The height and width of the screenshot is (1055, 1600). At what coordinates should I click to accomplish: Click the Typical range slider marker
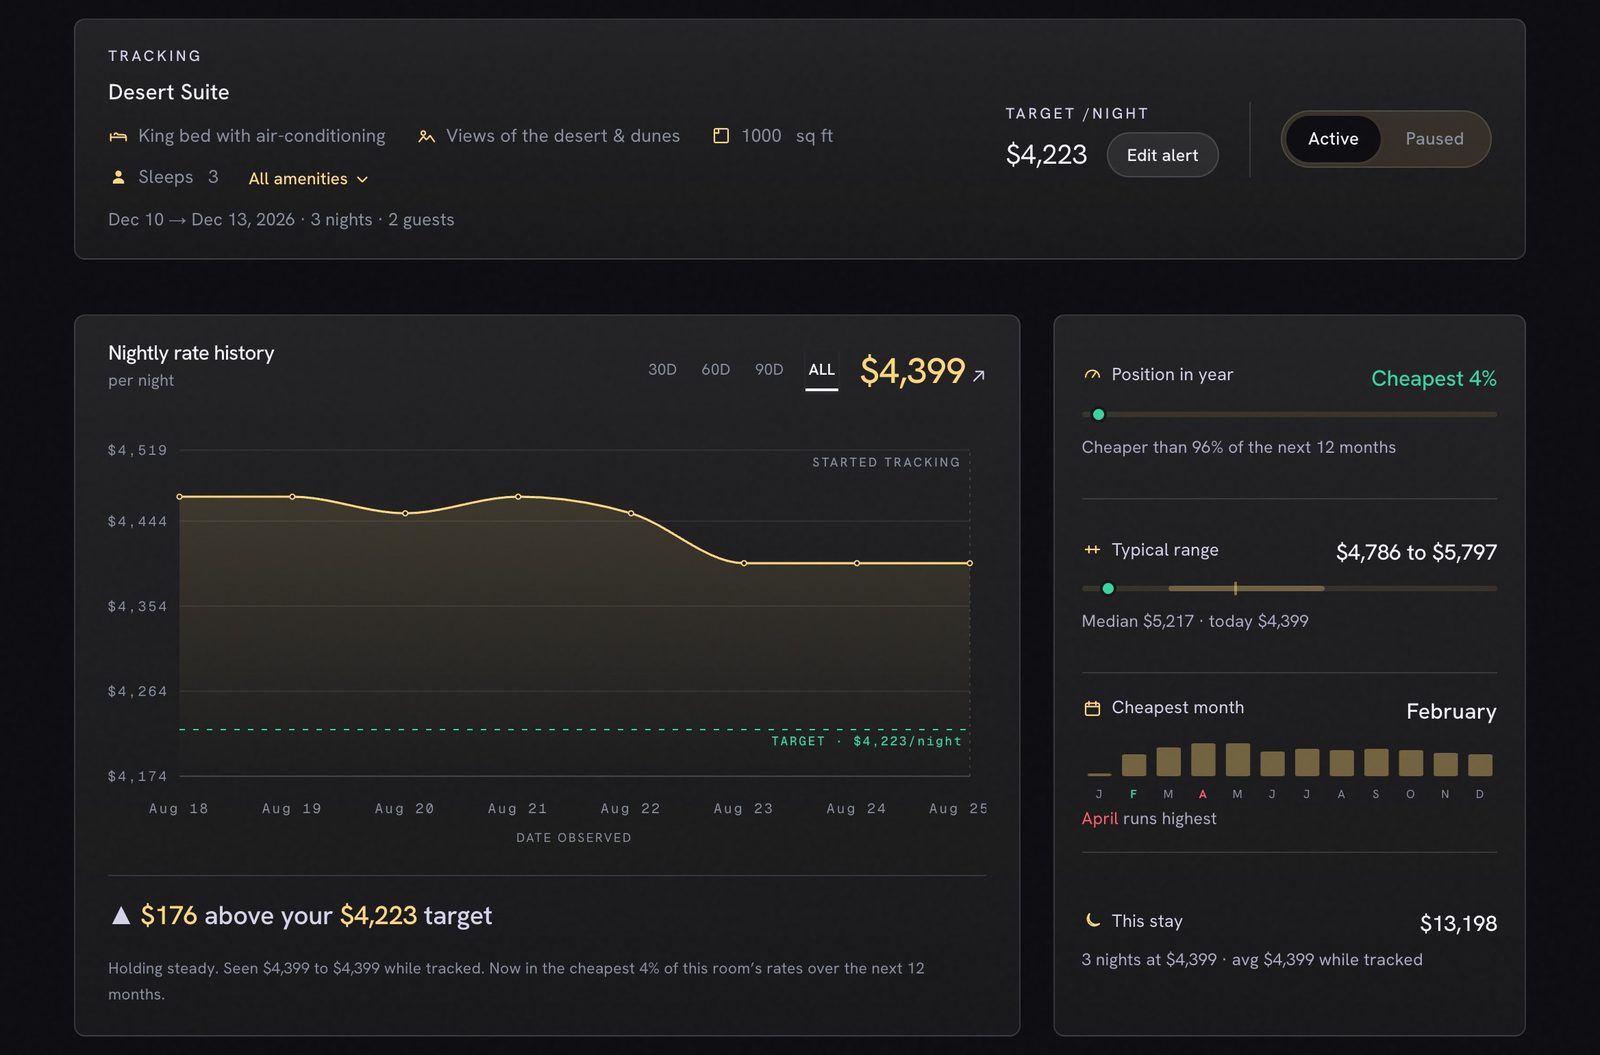pos(1108,588)
